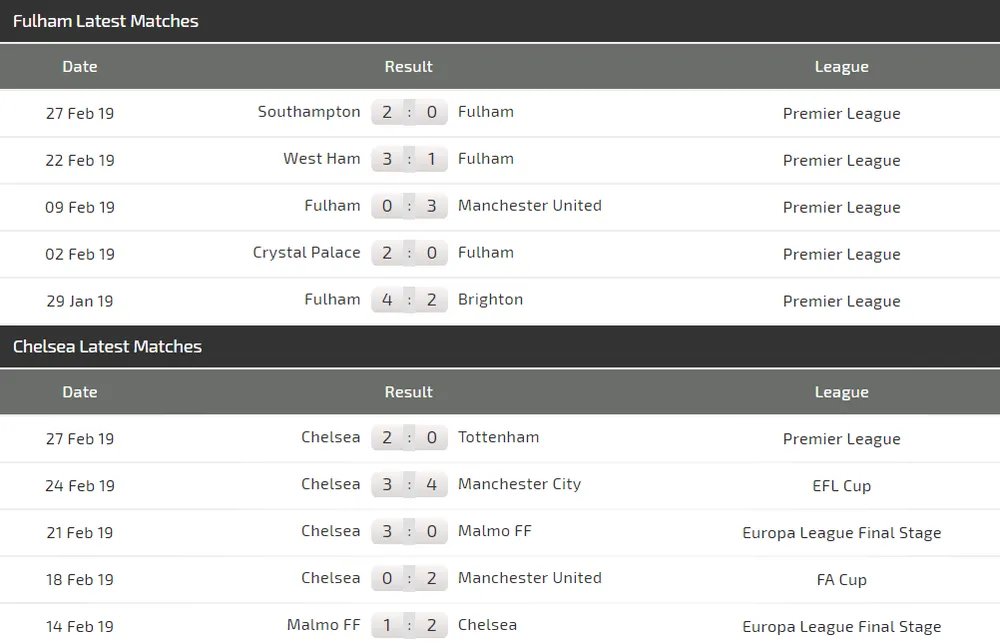1000x643 pixels.
Task: Open Manchester City team link
Action: click(519, 484)
